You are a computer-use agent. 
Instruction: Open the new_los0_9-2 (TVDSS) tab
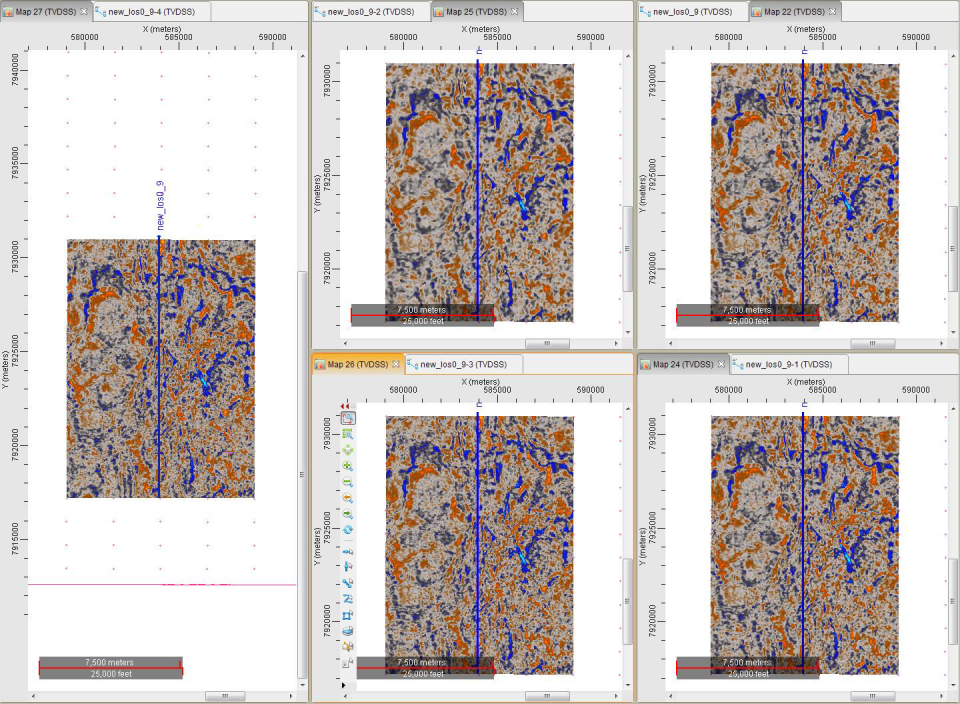(371, 12)
